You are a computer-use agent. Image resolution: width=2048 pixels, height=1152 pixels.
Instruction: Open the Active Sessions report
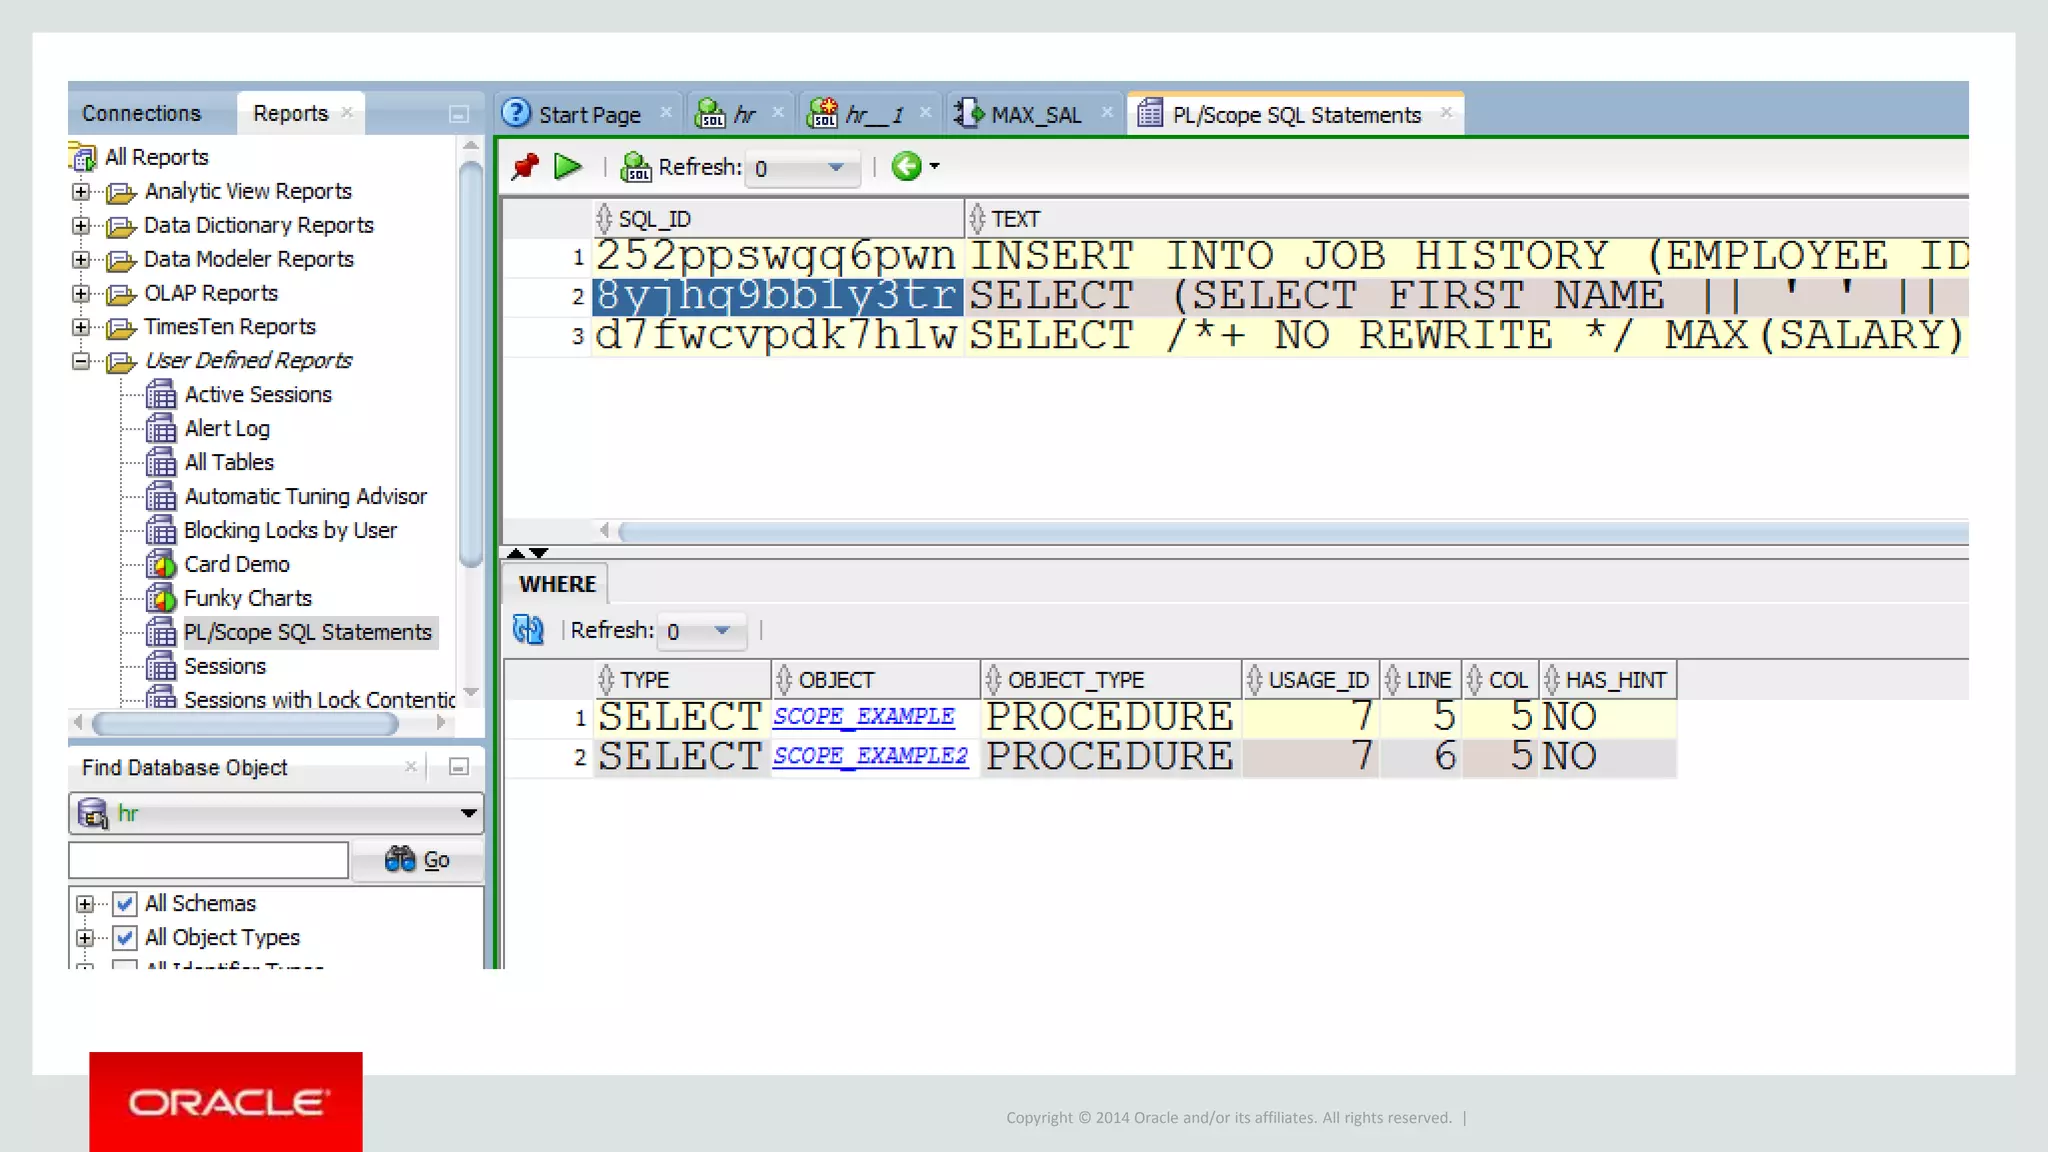pyautogui.click(x=258, y=394)
